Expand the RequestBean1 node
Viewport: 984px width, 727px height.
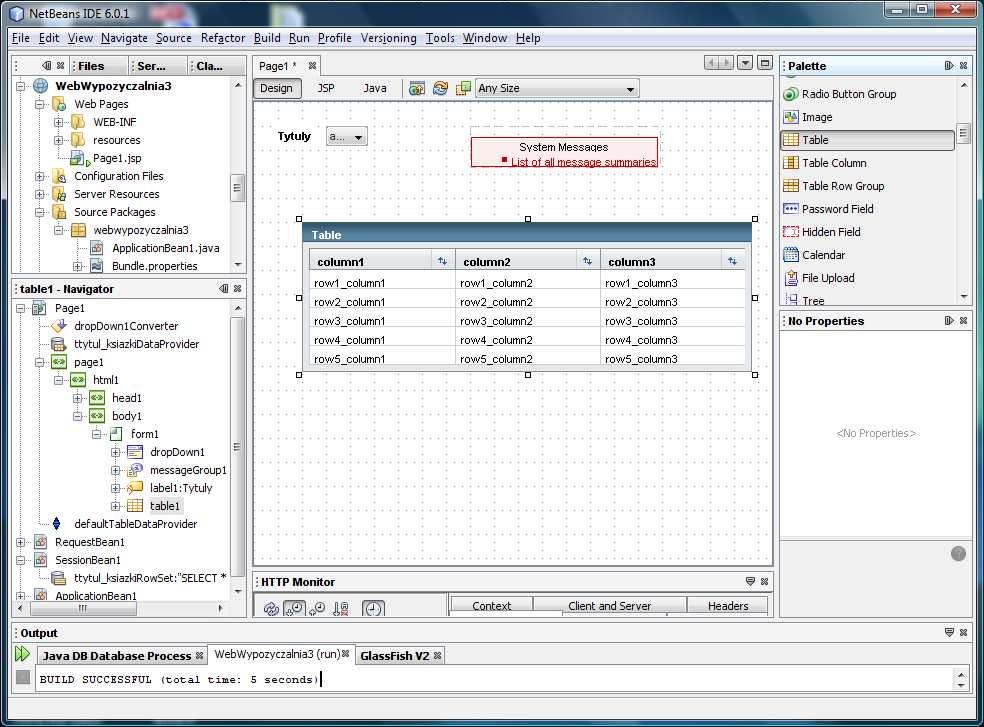tap(20, 542)
